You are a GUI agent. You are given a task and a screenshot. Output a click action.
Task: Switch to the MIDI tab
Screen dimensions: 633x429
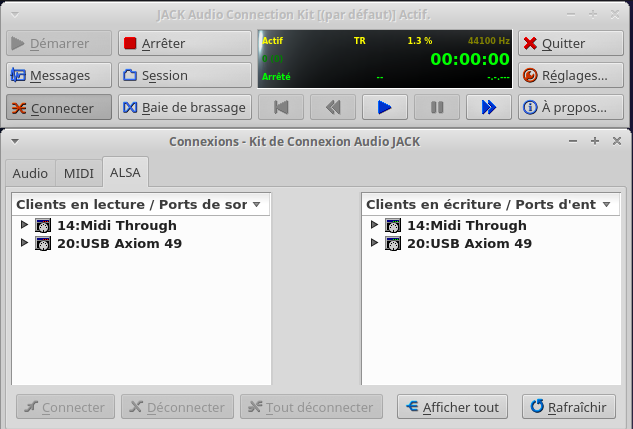[78, 173]
